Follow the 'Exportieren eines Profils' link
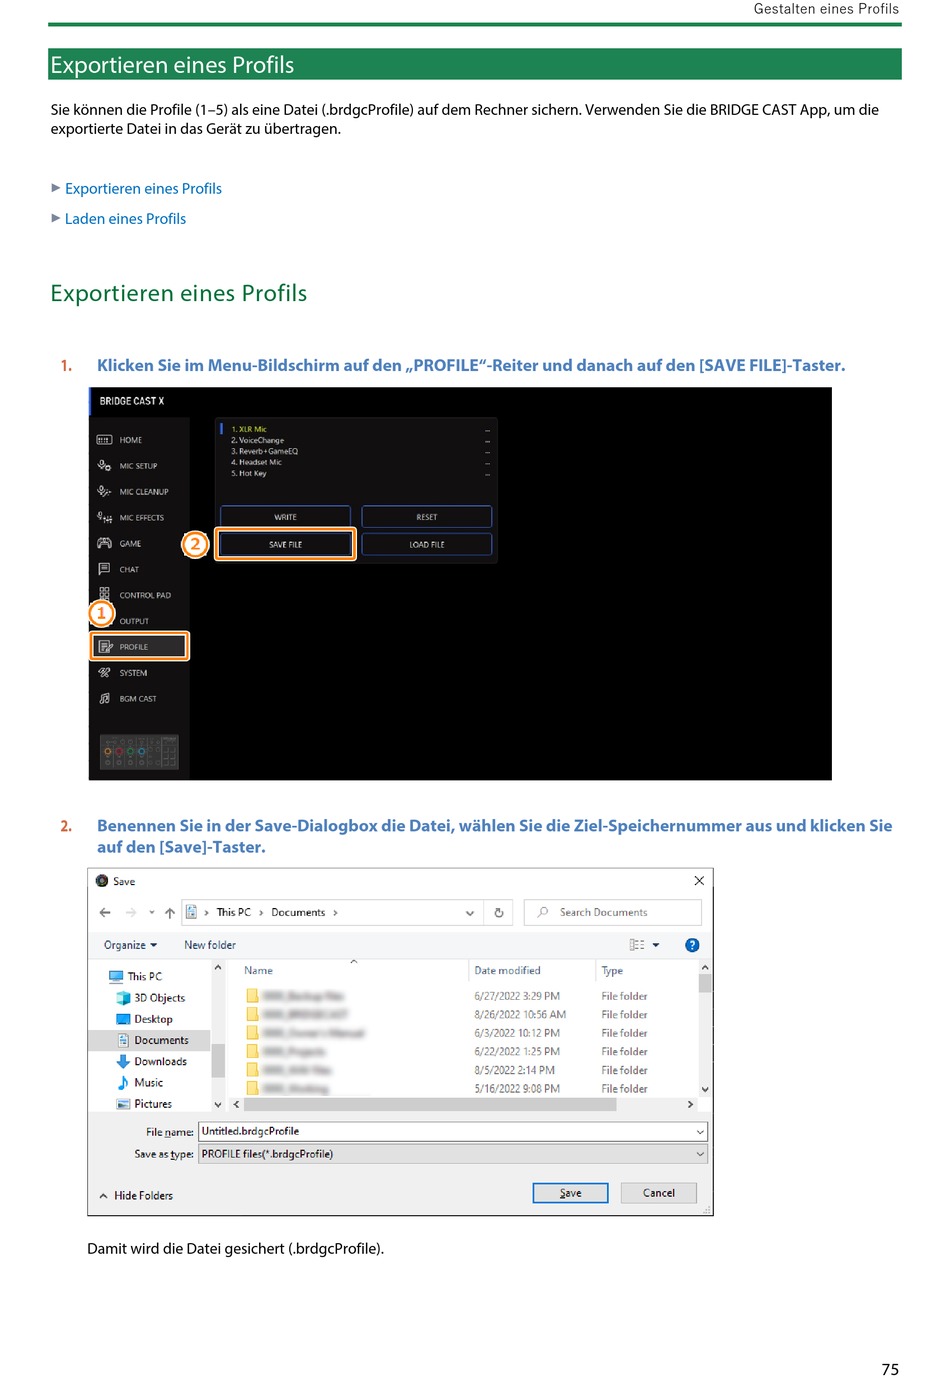The height and width of the screenshot is (1378, 950). click(x=143, y=188)
